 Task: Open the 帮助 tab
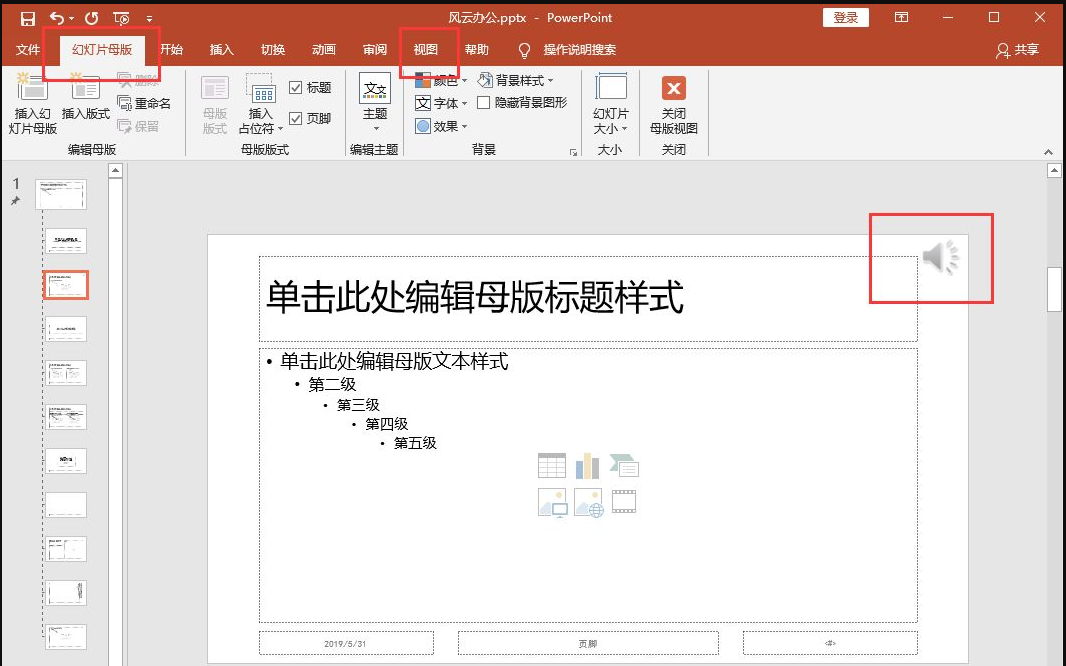pos(477,50)
